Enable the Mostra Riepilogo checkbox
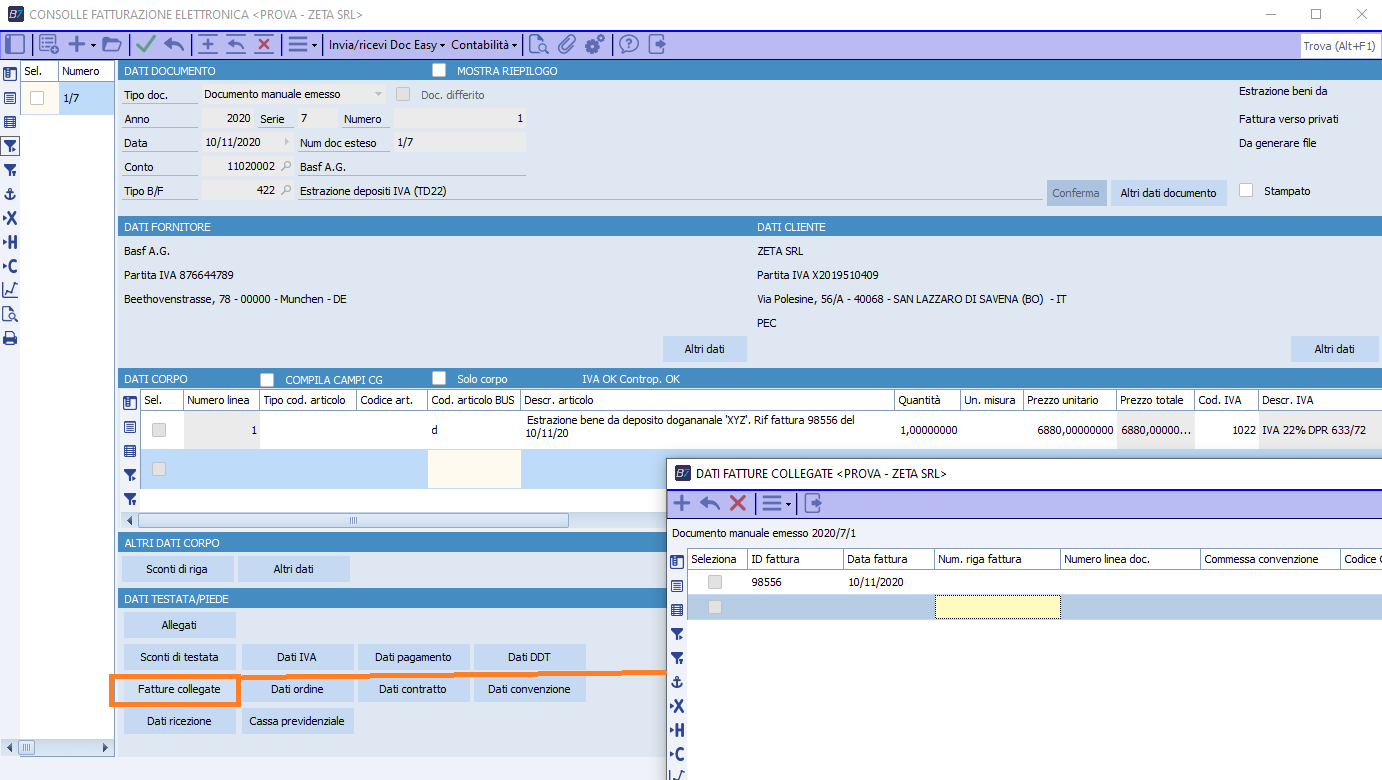The height and width of the screenshot is (780, 1382). pos(438,71)
